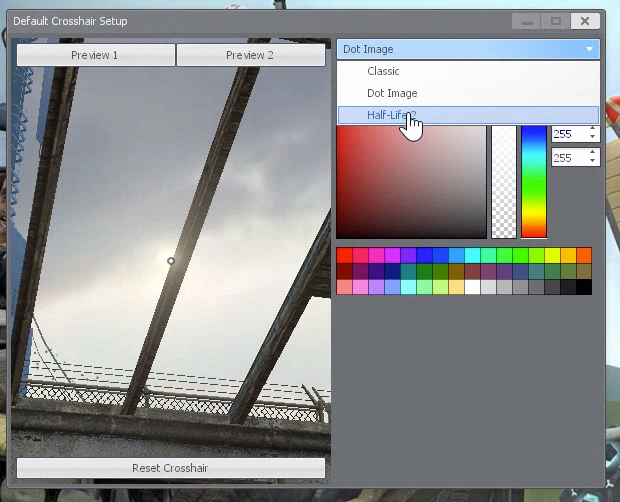Pick the bright yellow palette swatch

coord(552,255)
